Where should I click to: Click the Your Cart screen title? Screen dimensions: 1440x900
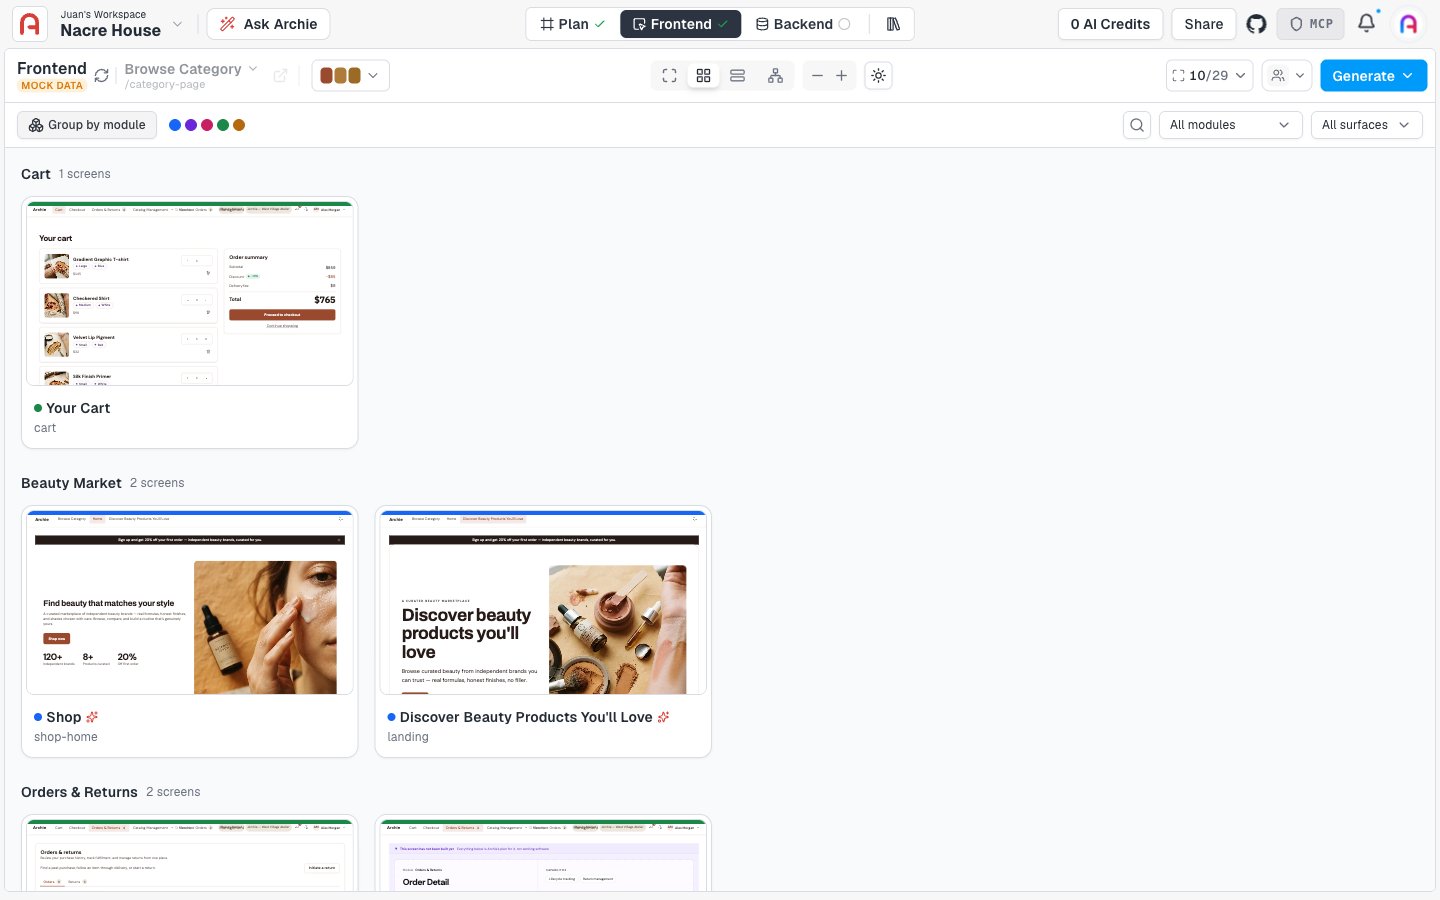(x=78, y=408)
